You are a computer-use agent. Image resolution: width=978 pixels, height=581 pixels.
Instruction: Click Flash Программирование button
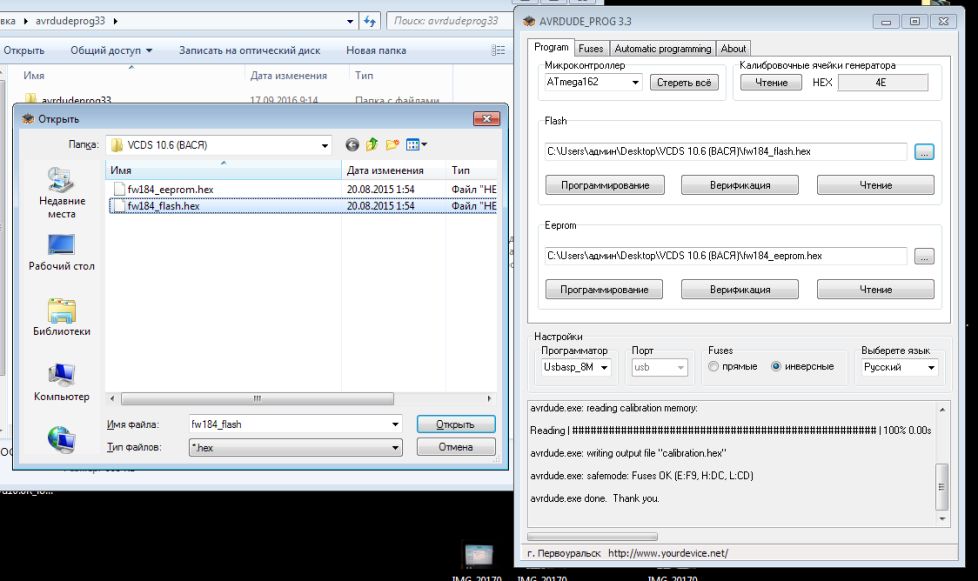click(605, 185)
